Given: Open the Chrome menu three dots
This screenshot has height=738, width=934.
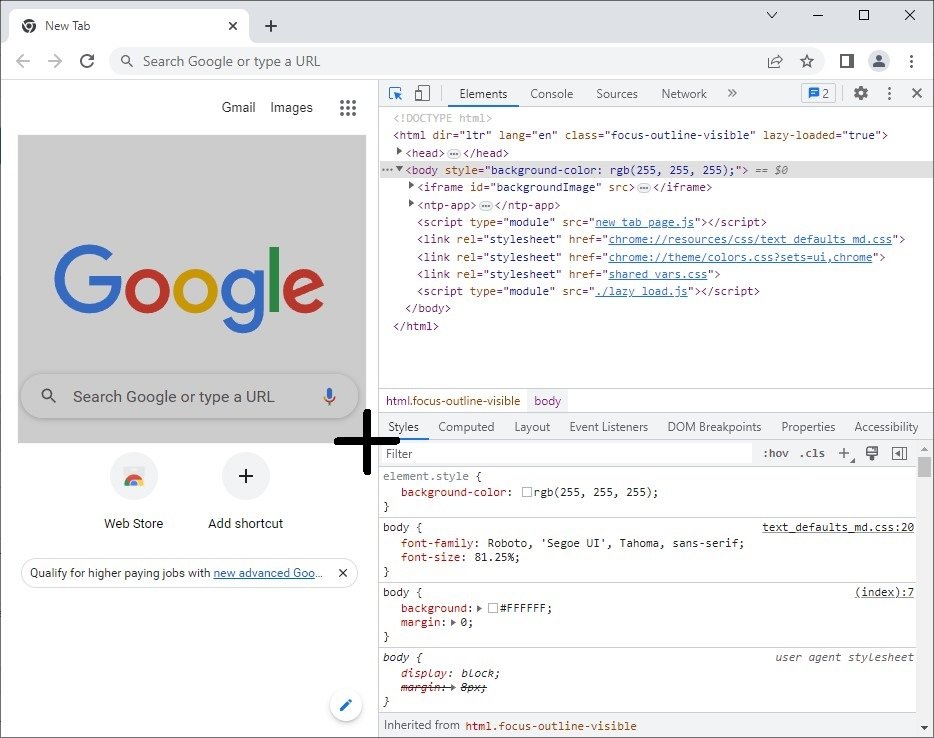Looking at the screenshot, I should [911, 61].
